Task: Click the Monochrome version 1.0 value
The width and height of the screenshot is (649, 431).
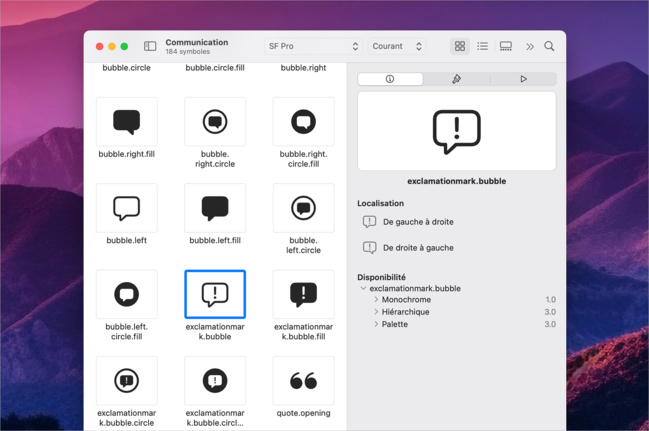Action: pyautogui.click(x=550, y=299)
